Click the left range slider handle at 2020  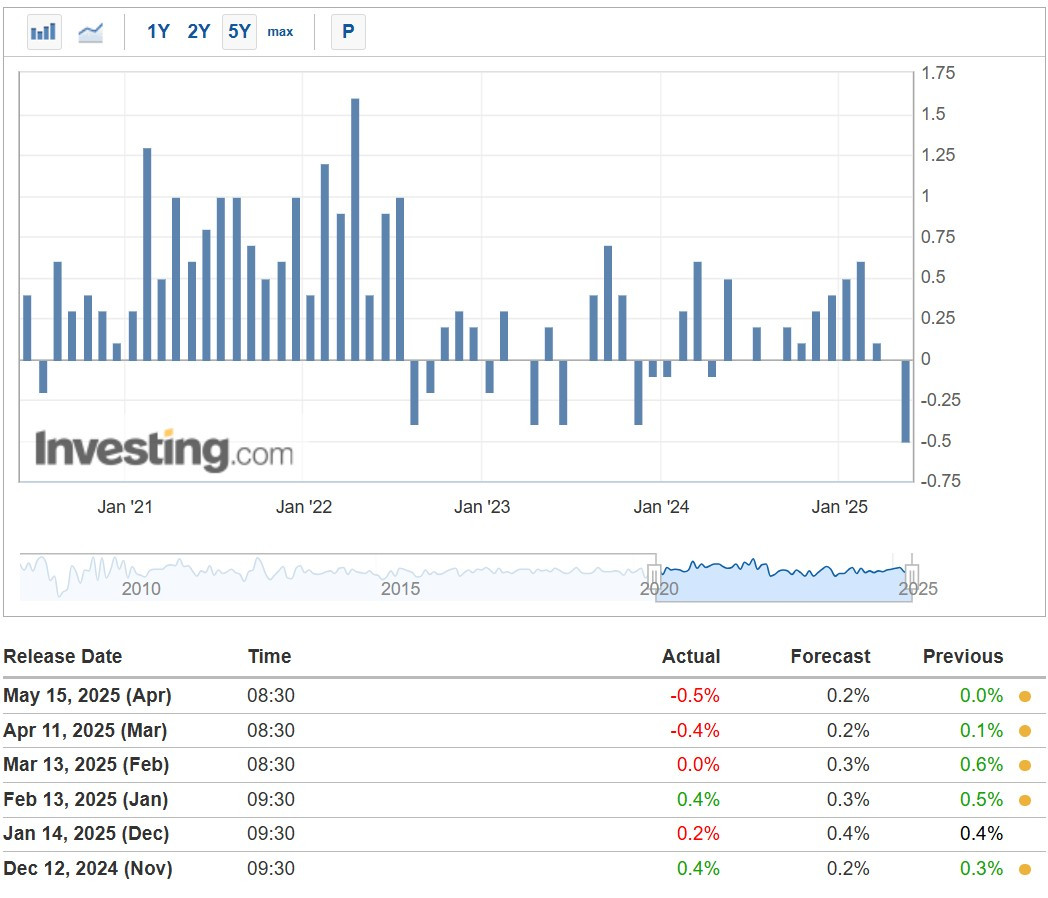(x=654, y=576)
